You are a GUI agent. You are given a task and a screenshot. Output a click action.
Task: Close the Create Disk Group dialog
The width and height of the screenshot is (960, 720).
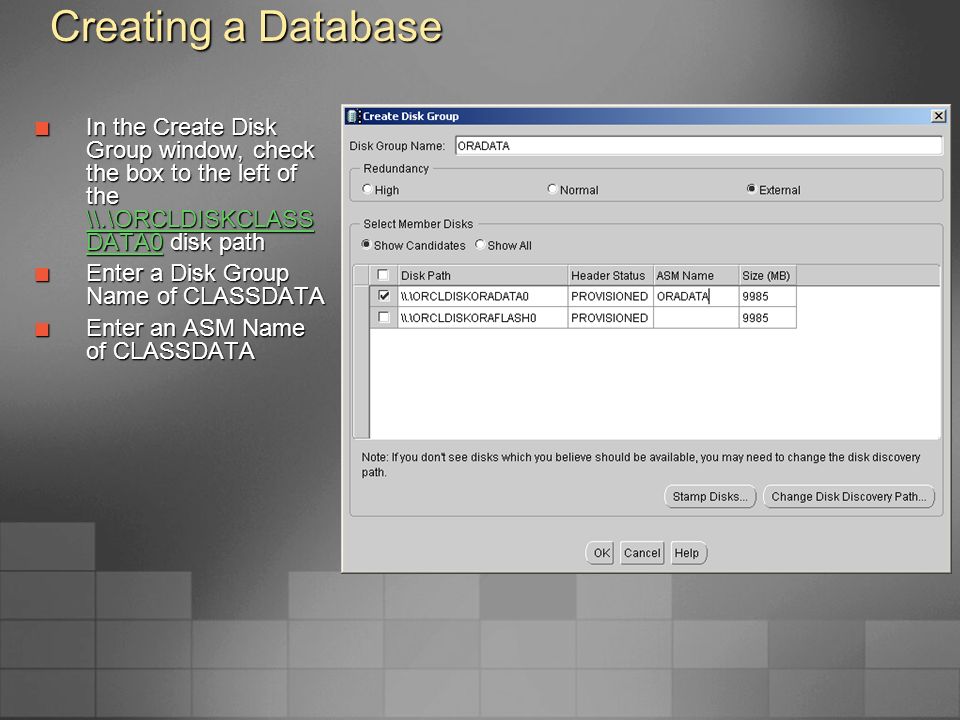point(938,116)
